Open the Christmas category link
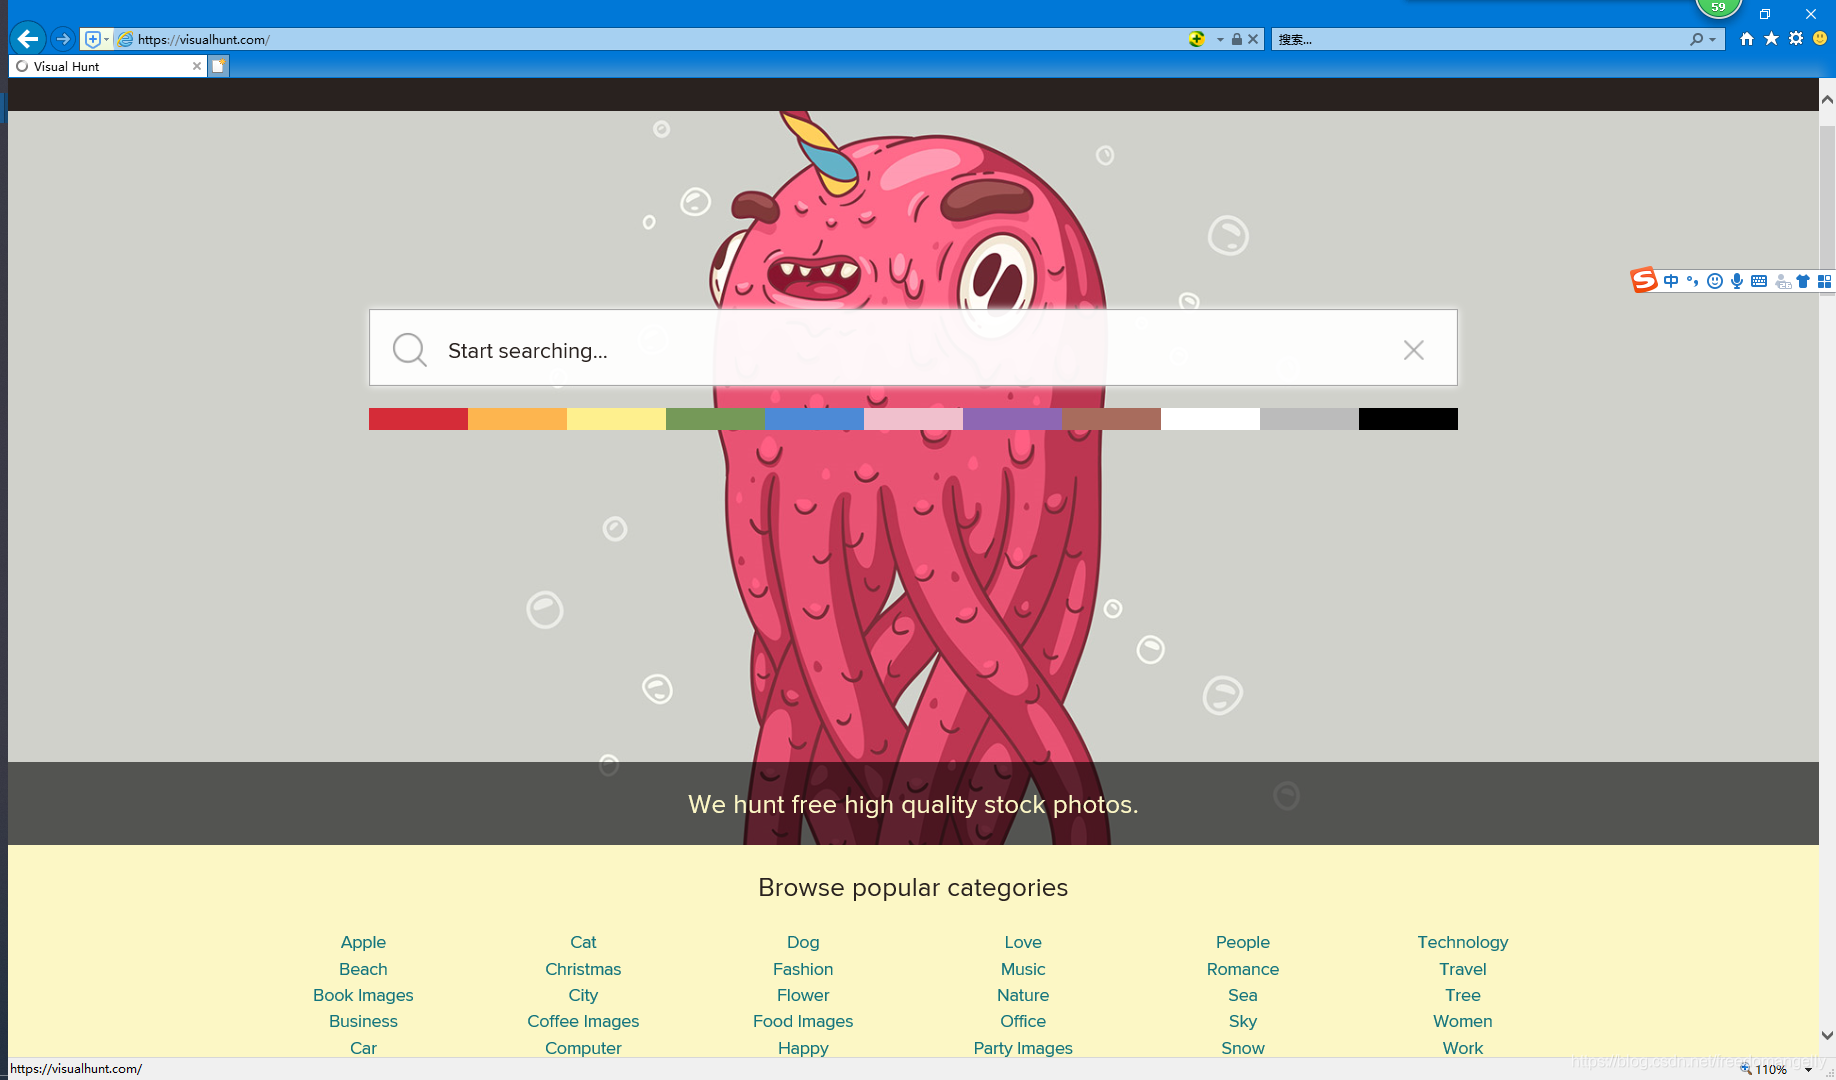This screenshot has height=1080, width=1836. tap(583, 969)
